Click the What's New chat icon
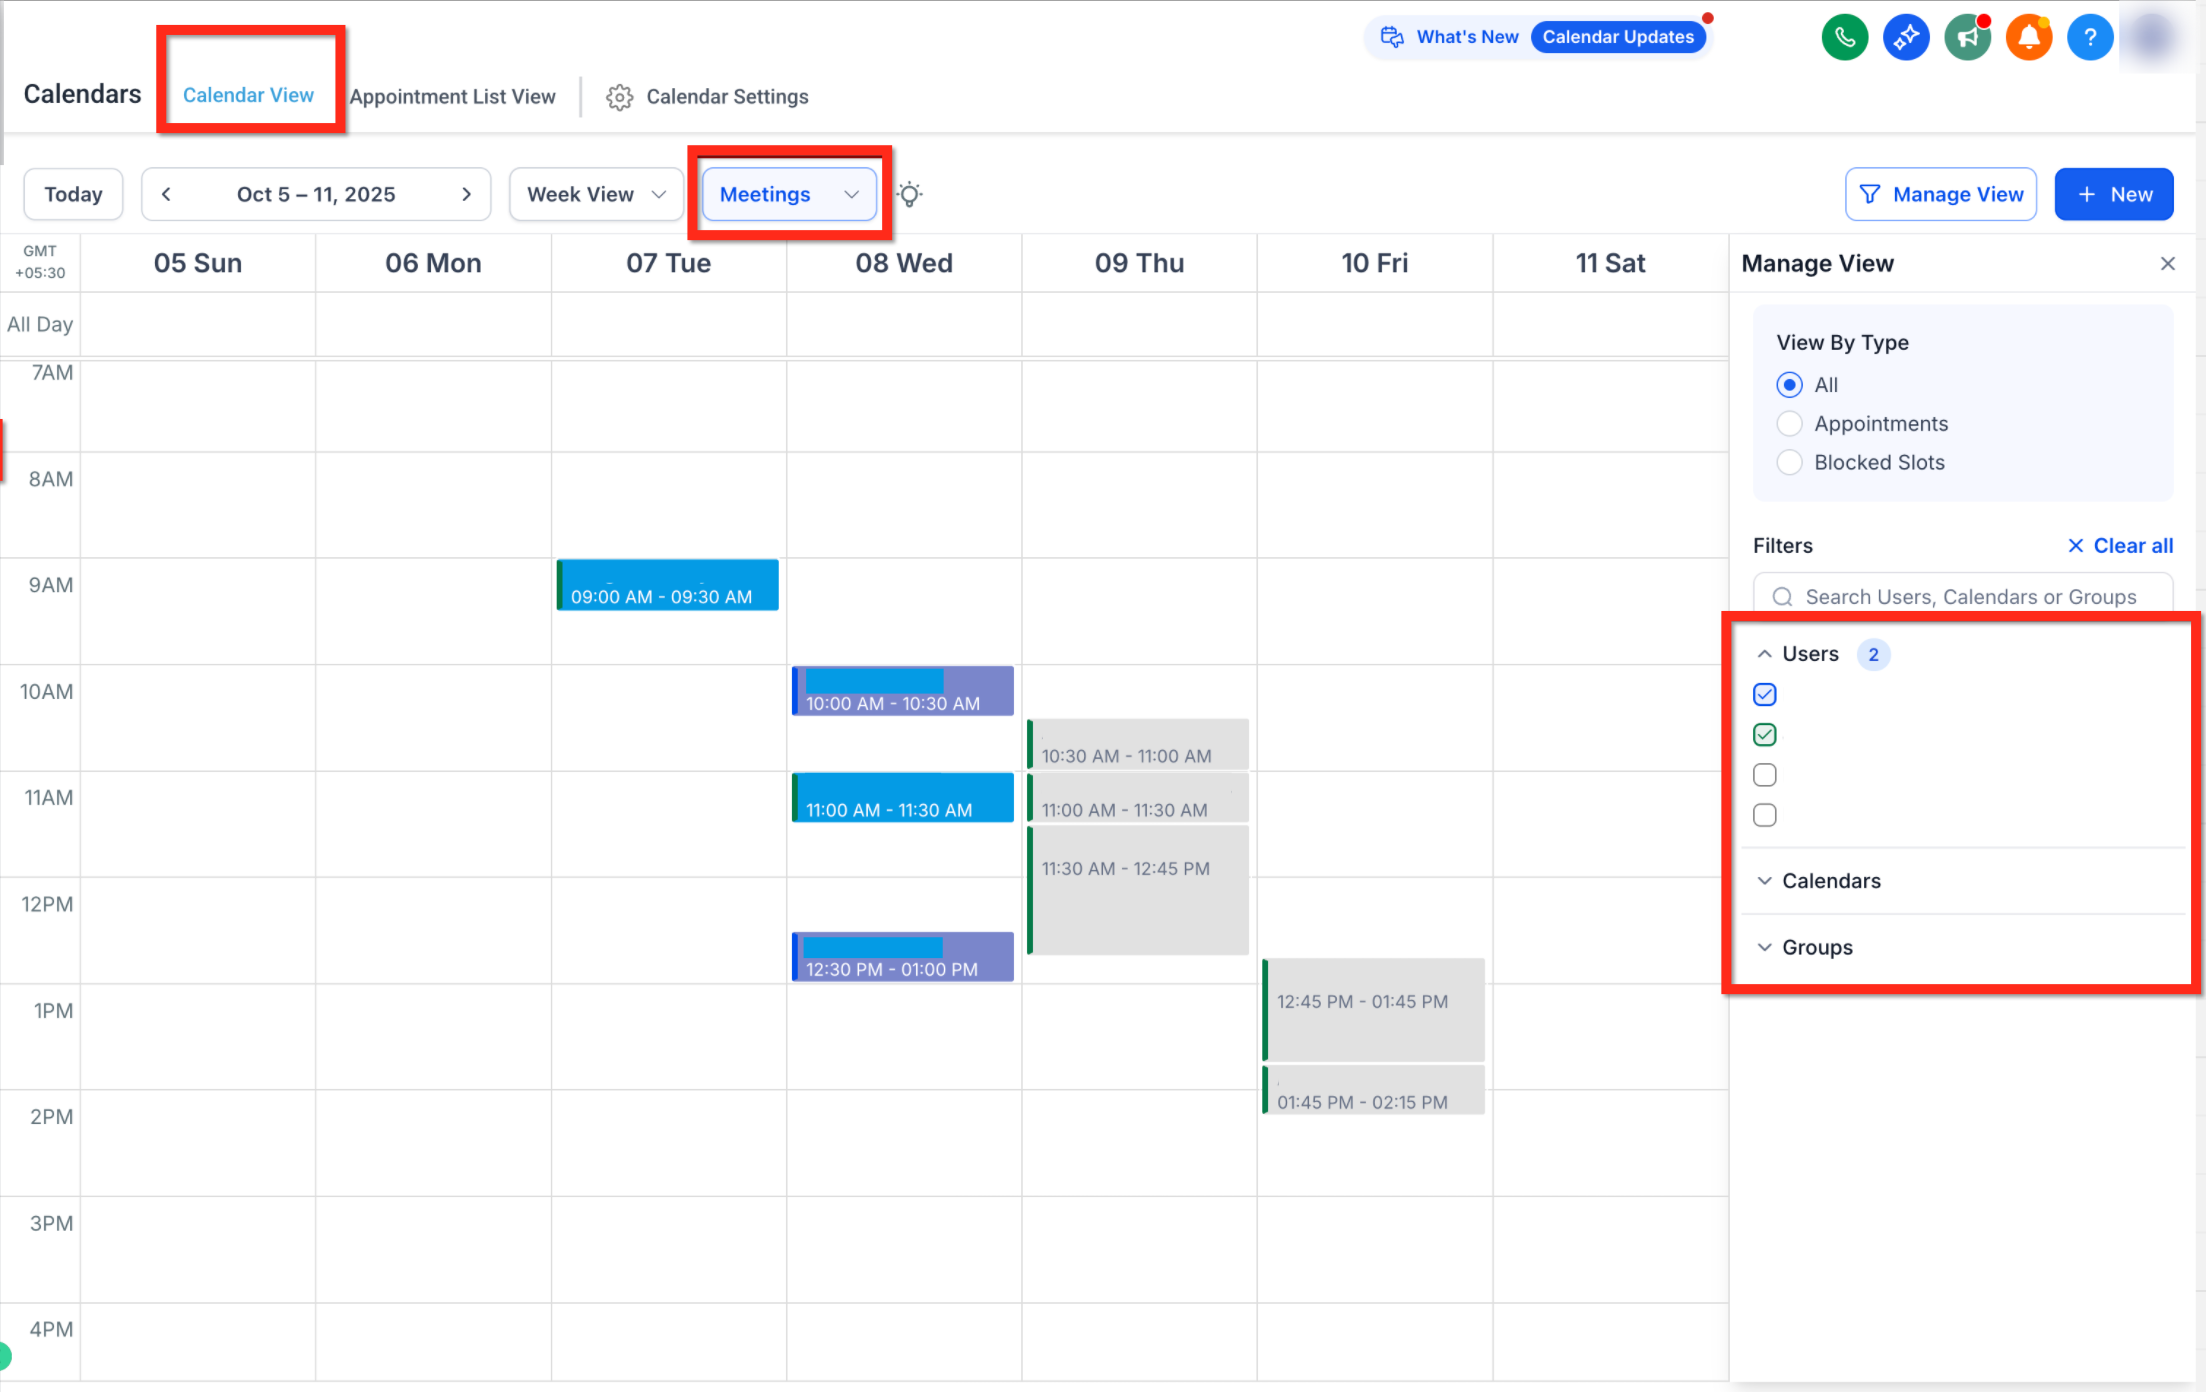This screenshot has height=1392, width=2206. 1392,37
